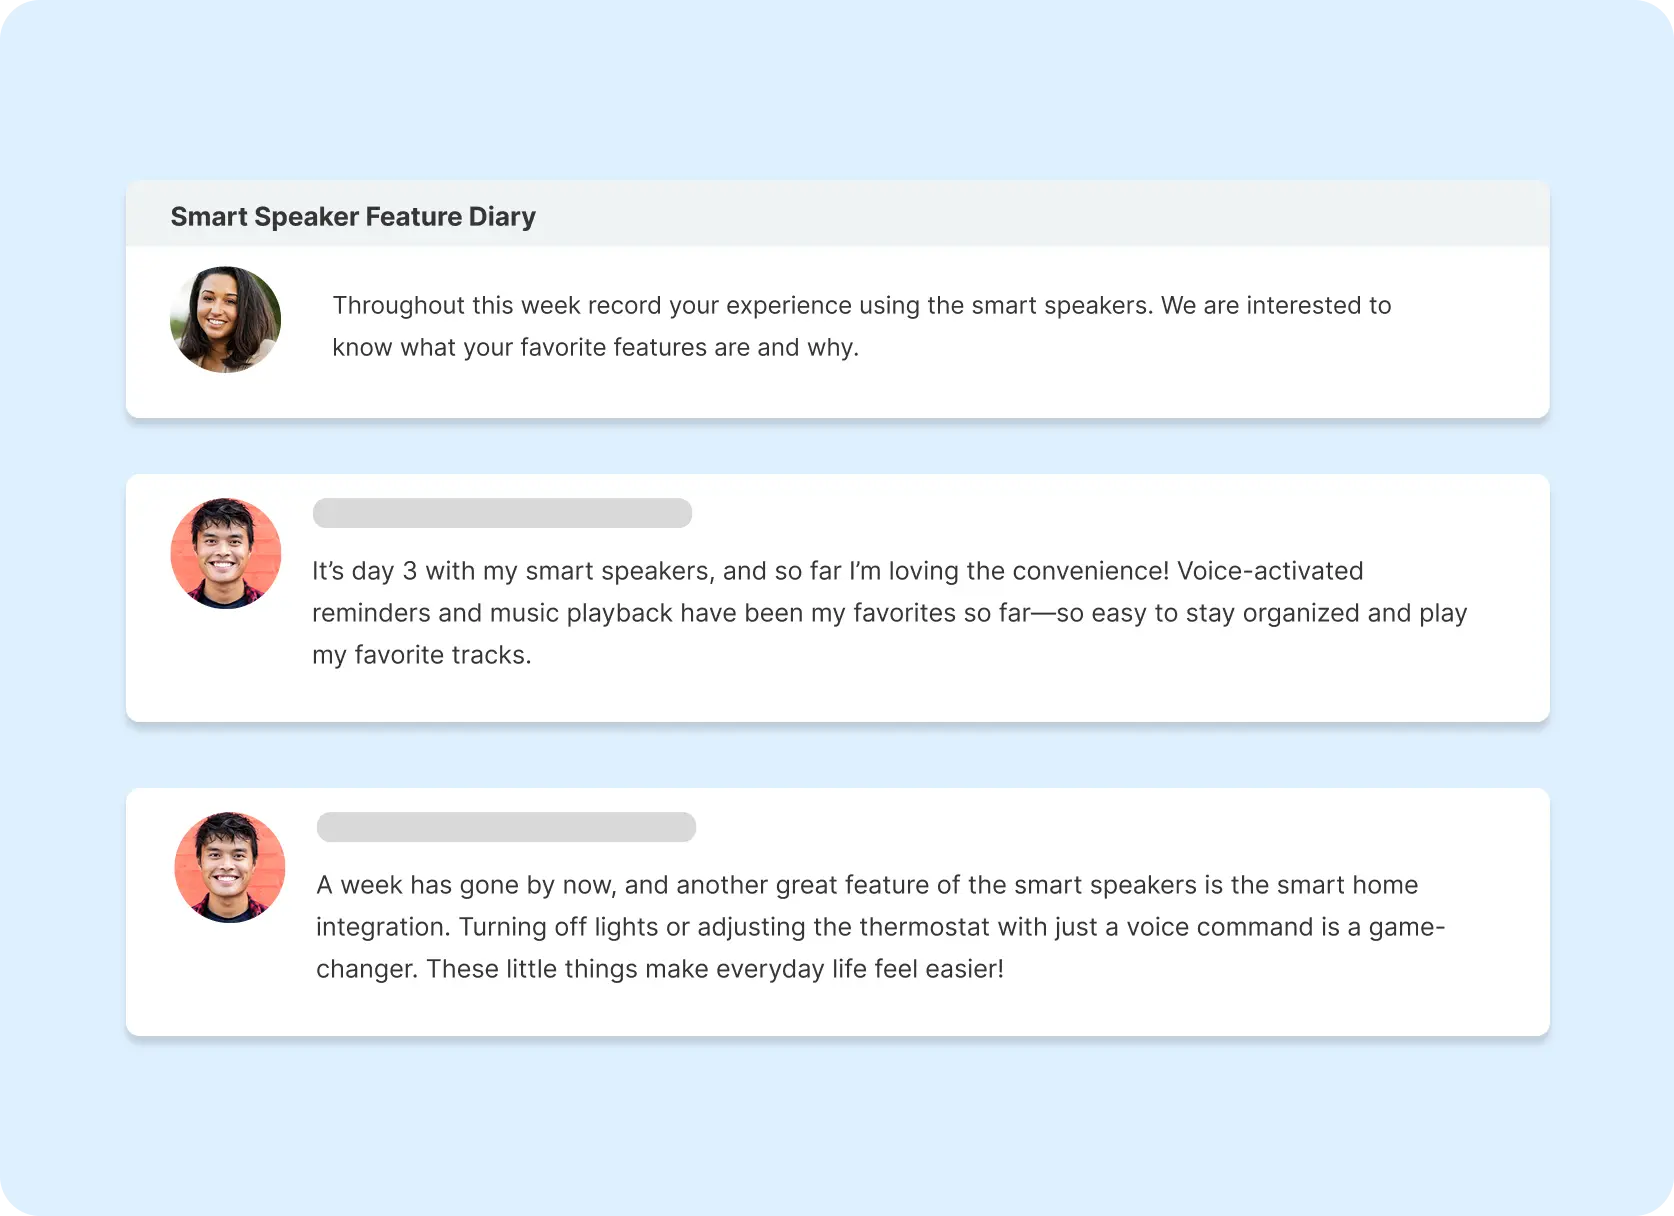The height and width of the screenshot is (1216, 1674).
Task: Click the 'integration. Turning off lights' line
Action: click(881, 927)
